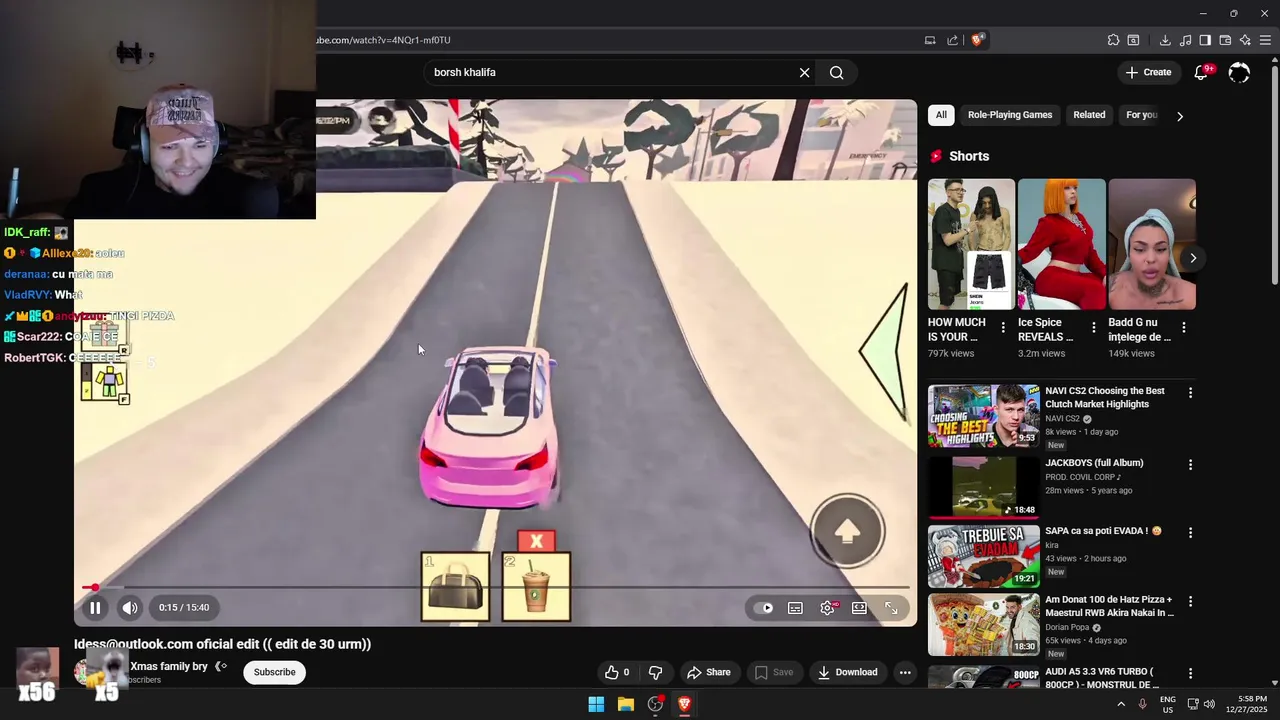The image size is (1280, 720).
Task: Seek on the video progress bar
Action: [496, 587]
